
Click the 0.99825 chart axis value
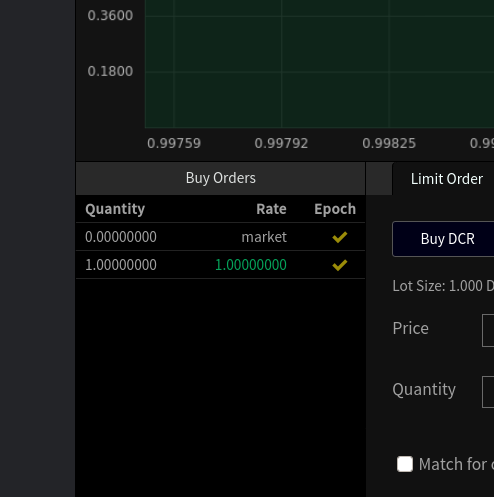(389, 143)
